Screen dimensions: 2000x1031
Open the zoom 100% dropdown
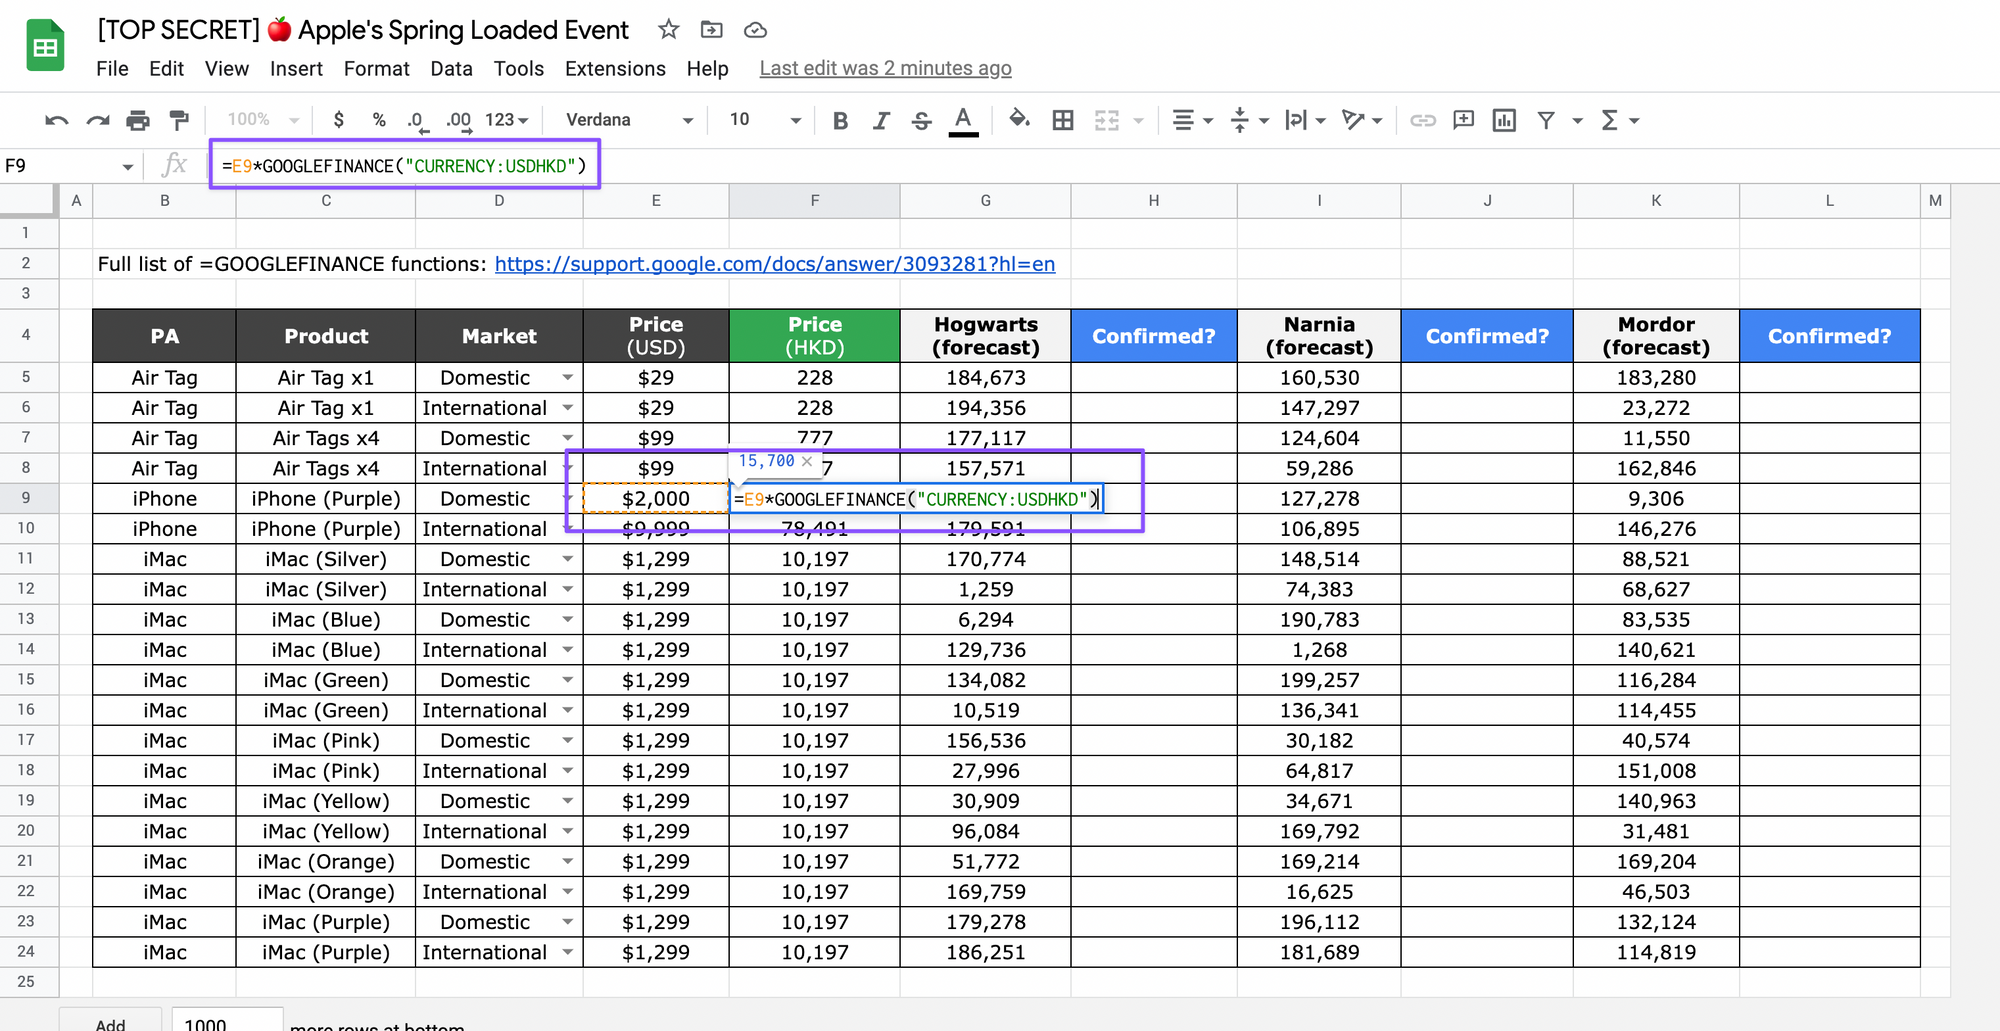point(263,120)
